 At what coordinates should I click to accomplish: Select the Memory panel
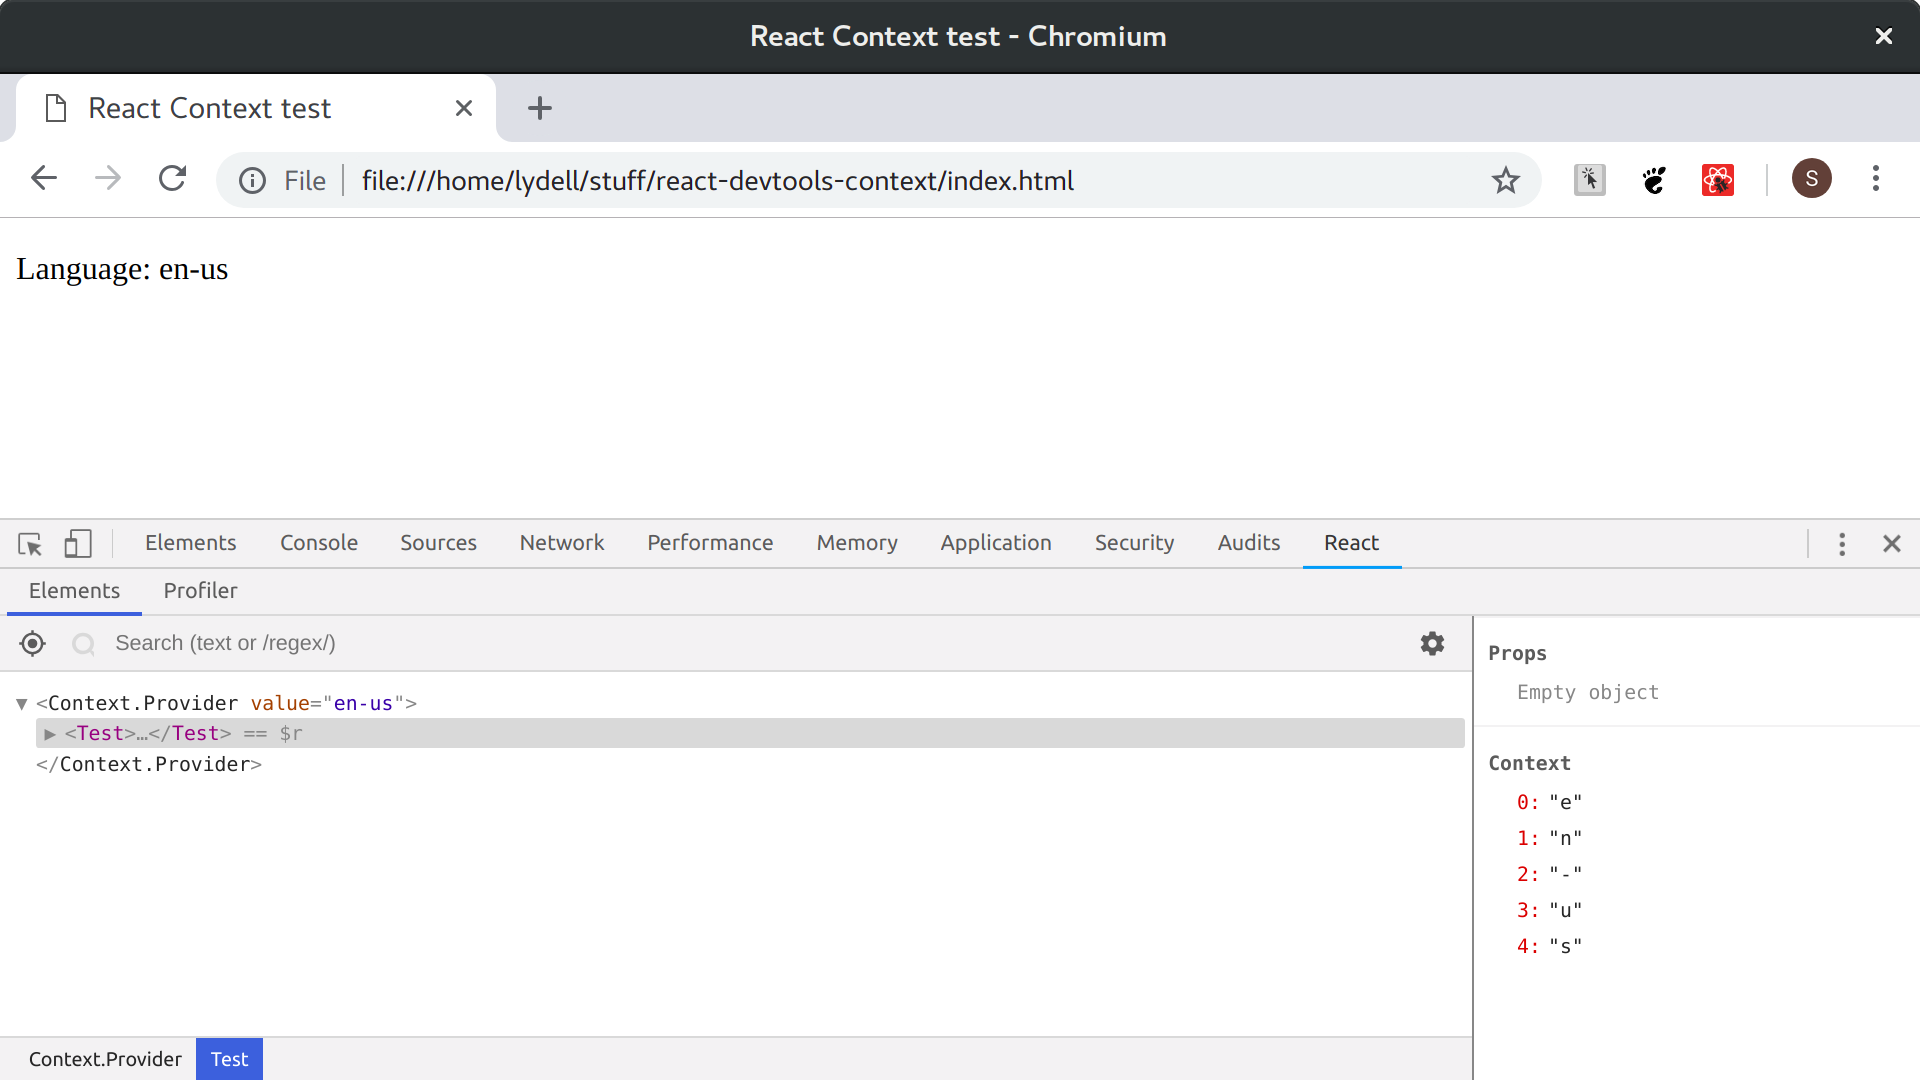click(x=856, y=543)
